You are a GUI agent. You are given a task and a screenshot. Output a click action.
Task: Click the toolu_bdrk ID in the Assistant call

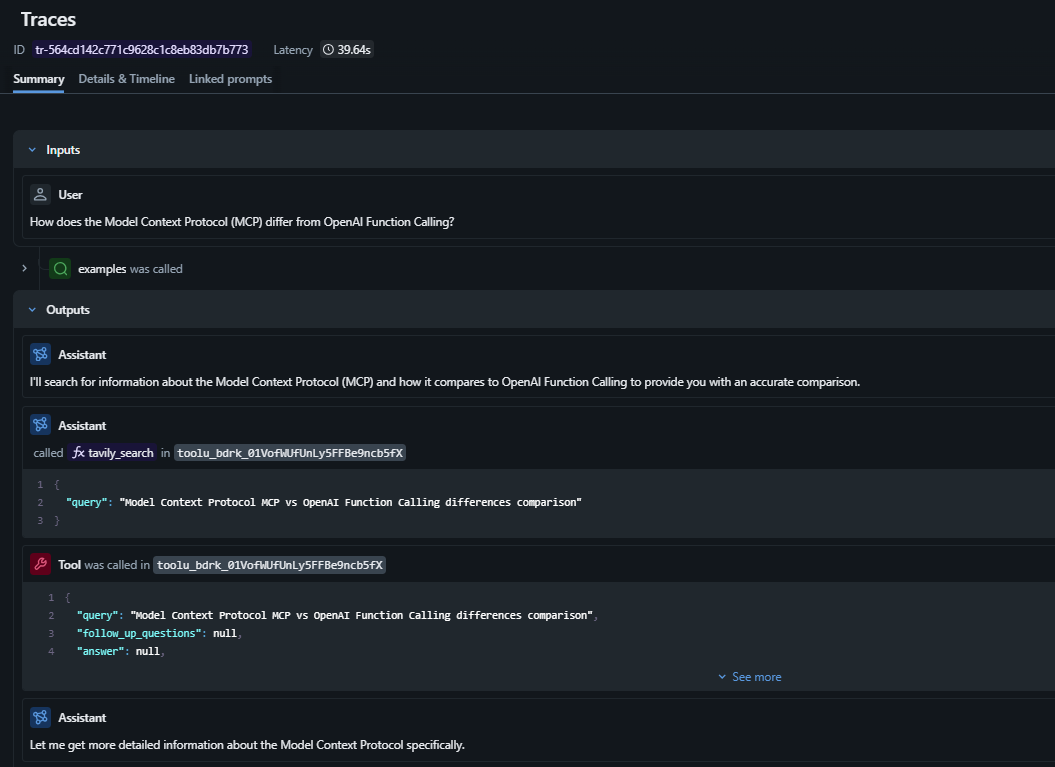[x=290, y=453]
